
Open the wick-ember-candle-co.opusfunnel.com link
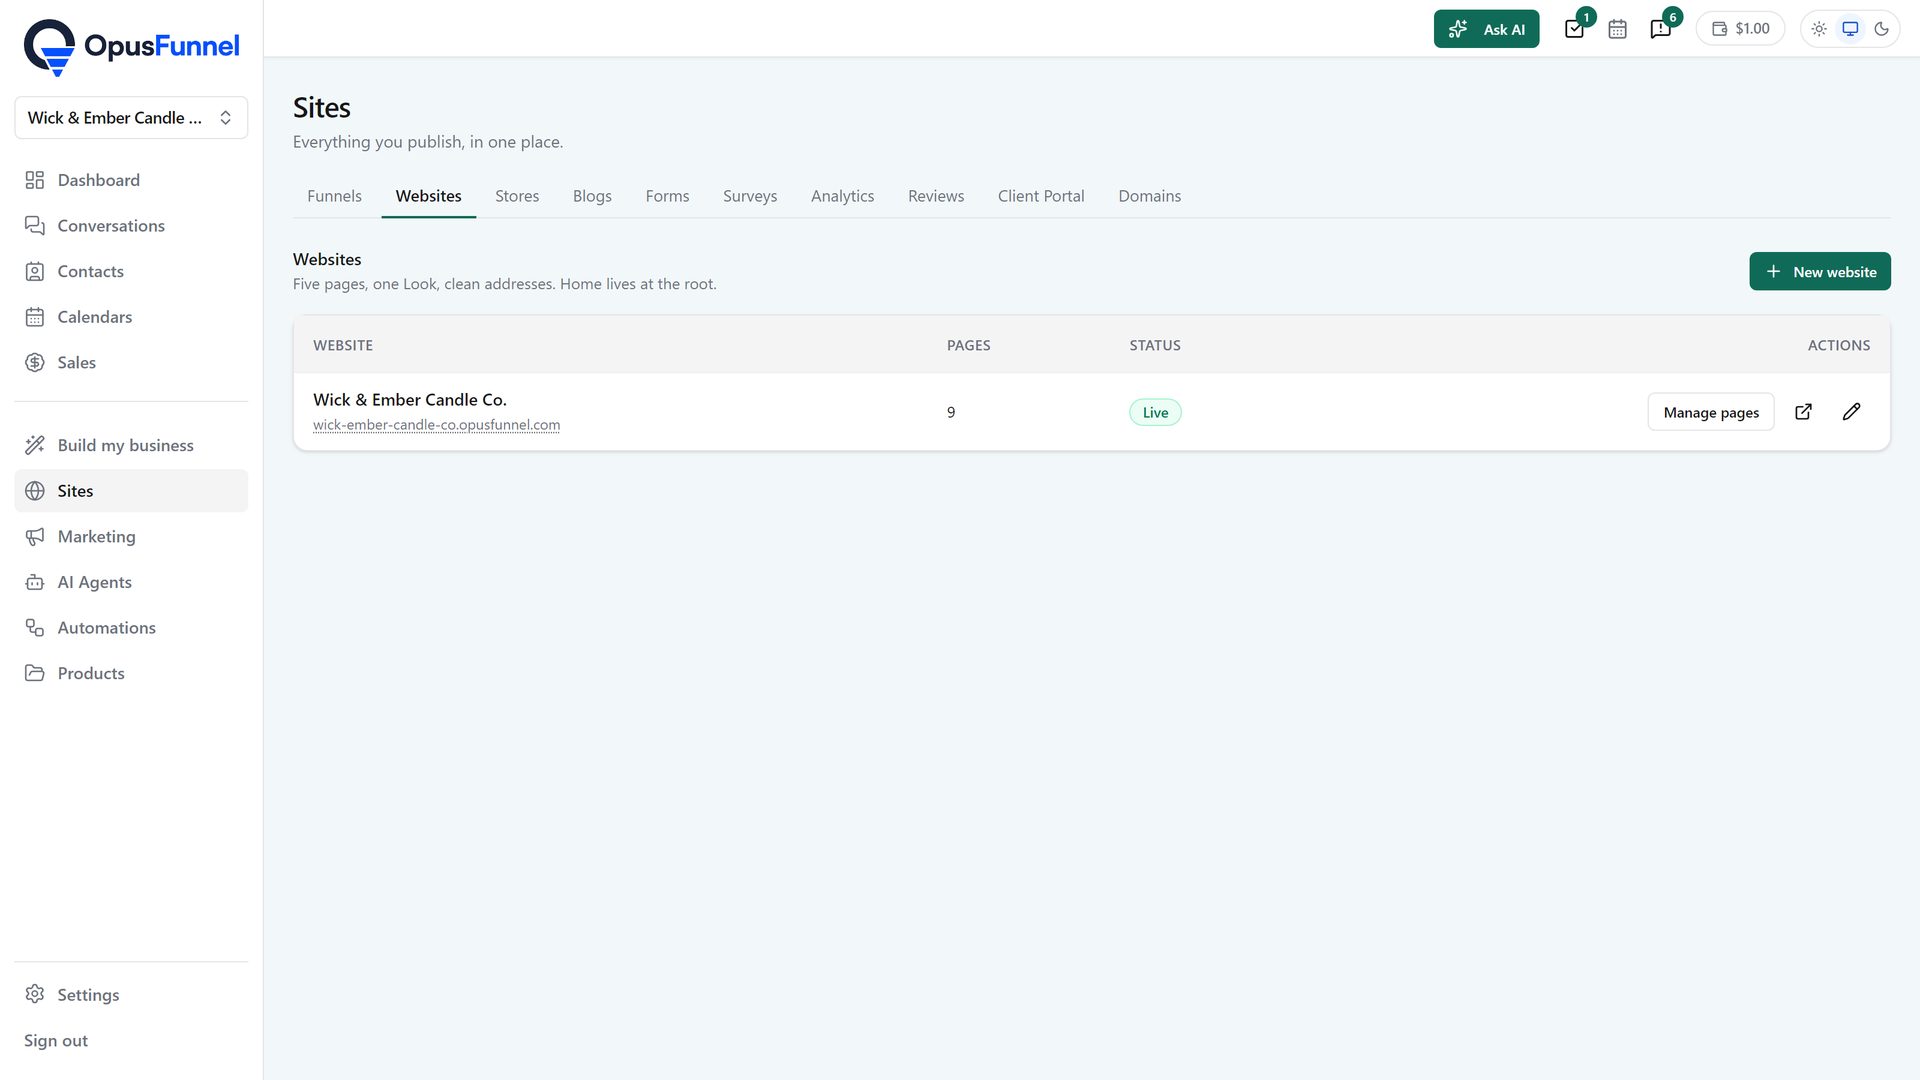point(436,425)
